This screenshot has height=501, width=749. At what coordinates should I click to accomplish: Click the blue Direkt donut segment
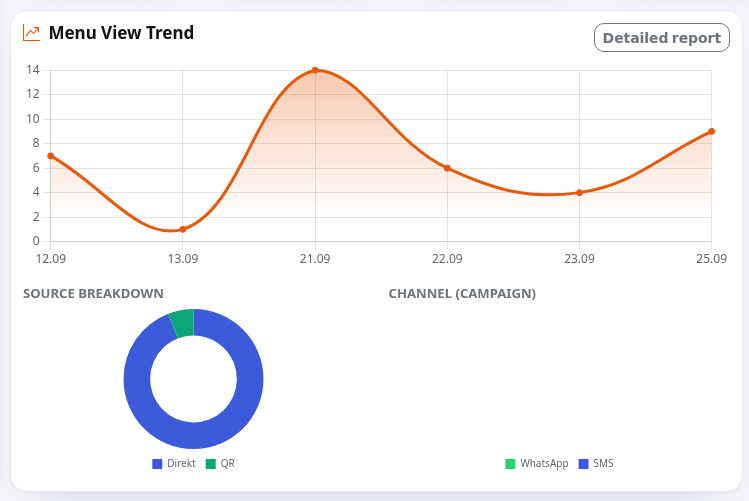(x=193, y=436)
